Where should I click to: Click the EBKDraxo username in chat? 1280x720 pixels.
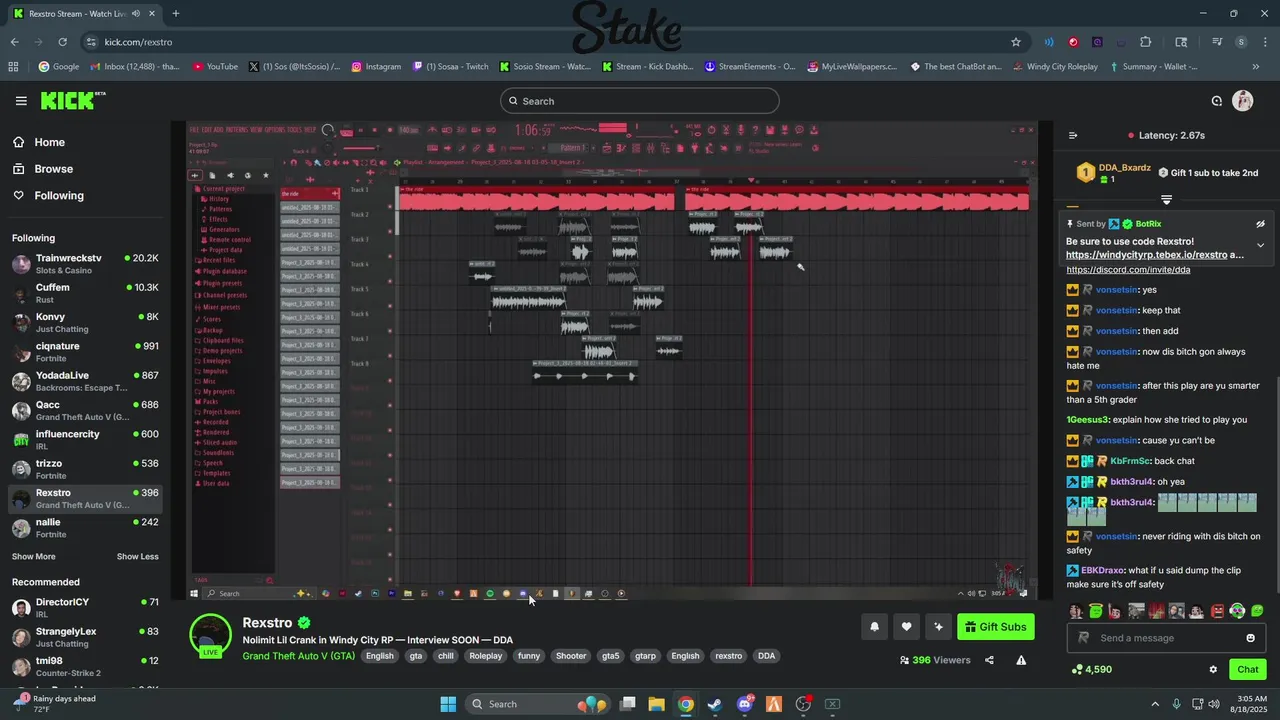(1103, 570)
